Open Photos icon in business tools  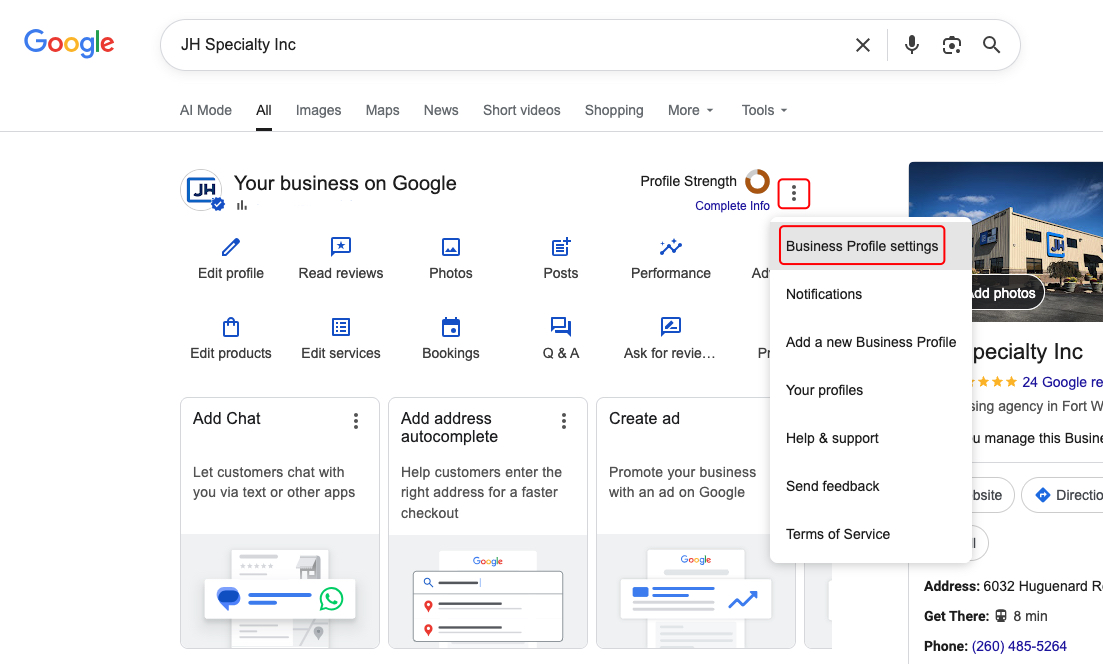tap(450, 247)
